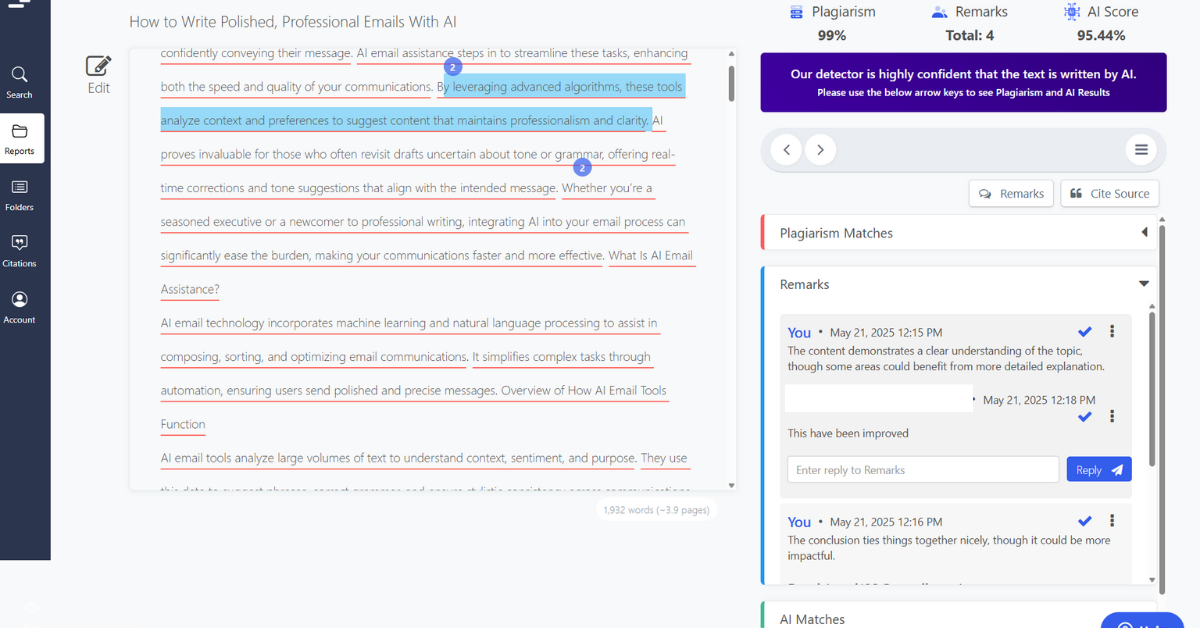
Task: Click the Cite Source button
Action: pos(1109,194)
